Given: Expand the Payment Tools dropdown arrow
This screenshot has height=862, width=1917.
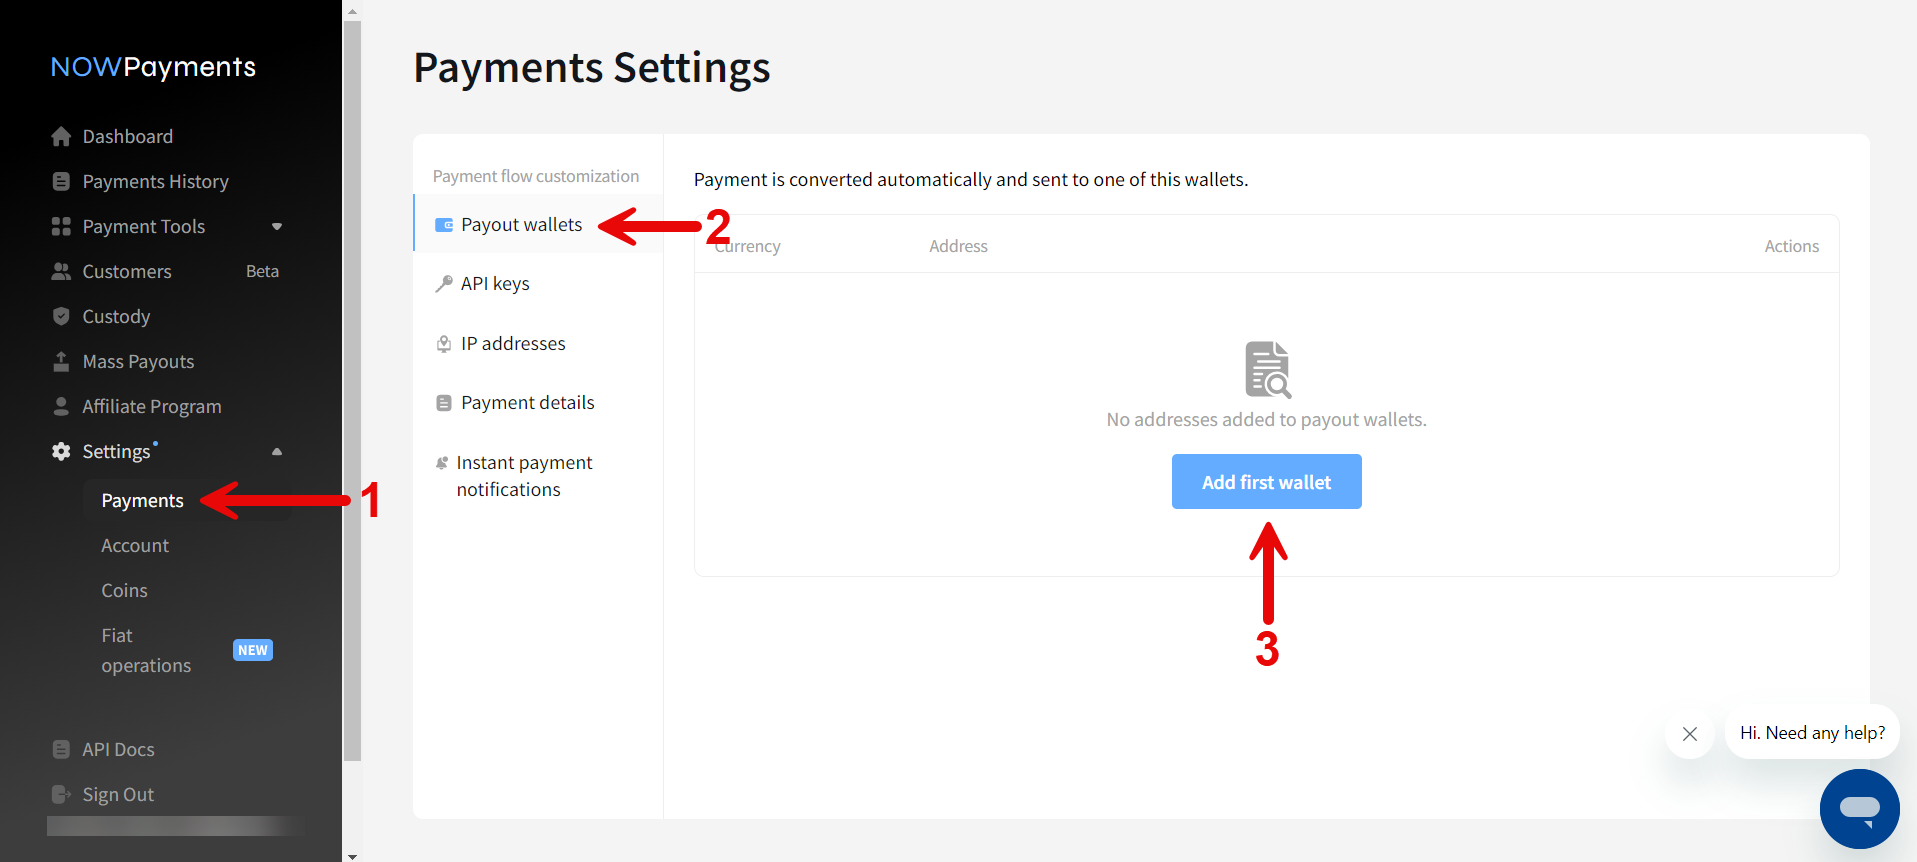Looking at the screenshot, I should point(277,227).
